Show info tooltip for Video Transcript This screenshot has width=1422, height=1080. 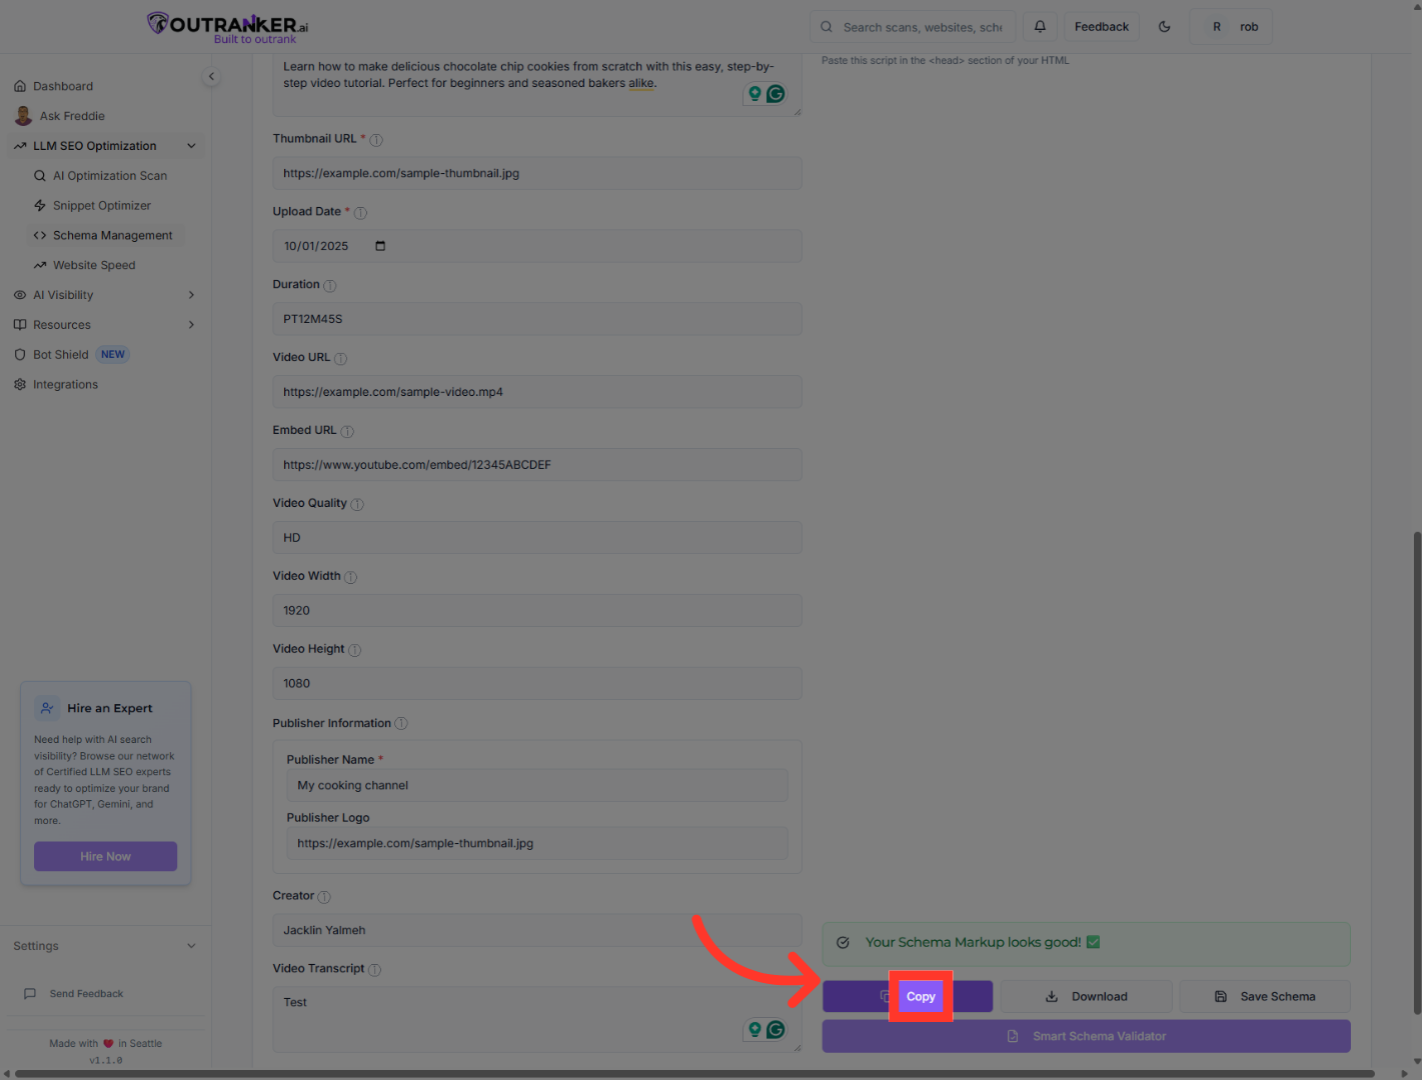tap(375, 970)
